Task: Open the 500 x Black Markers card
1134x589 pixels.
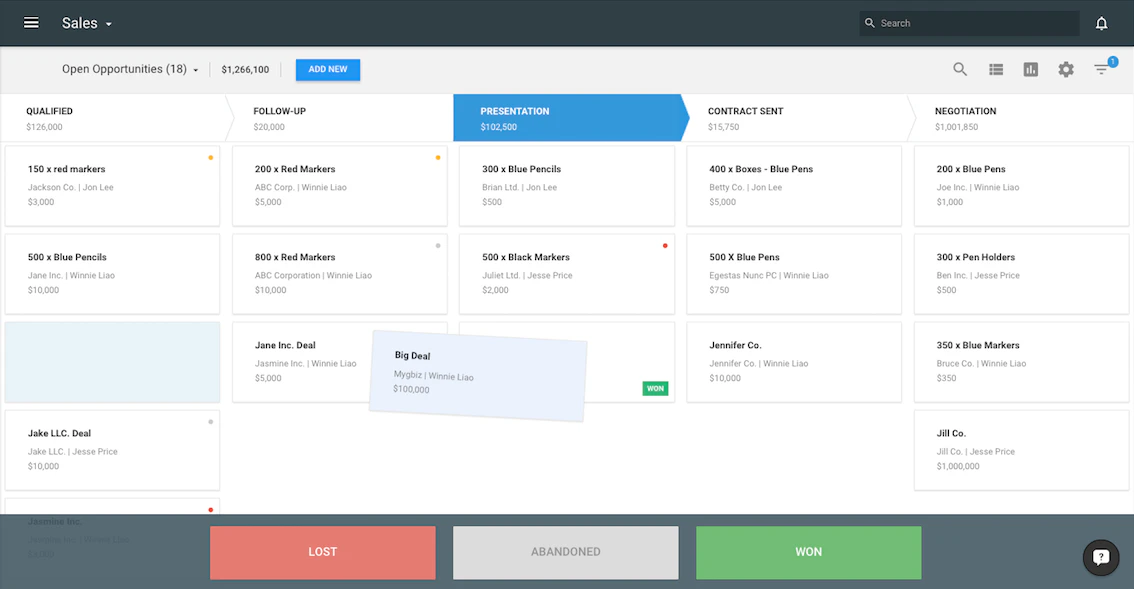Action: 567,274
